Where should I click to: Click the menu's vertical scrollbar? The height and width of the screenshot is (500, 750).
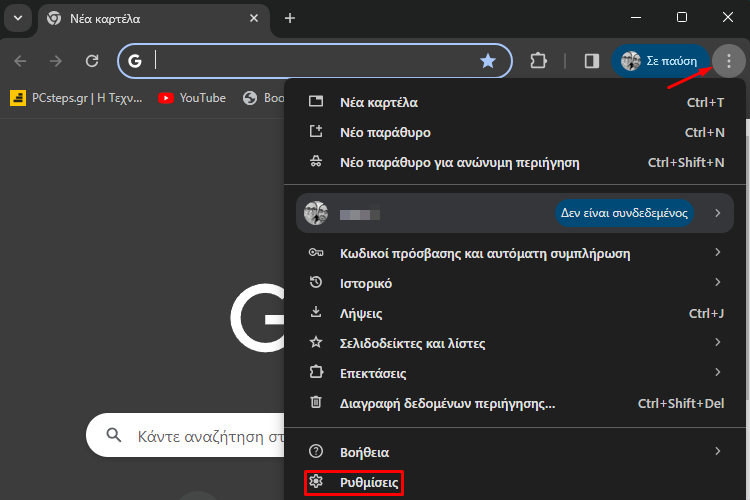tap(748, 268)
